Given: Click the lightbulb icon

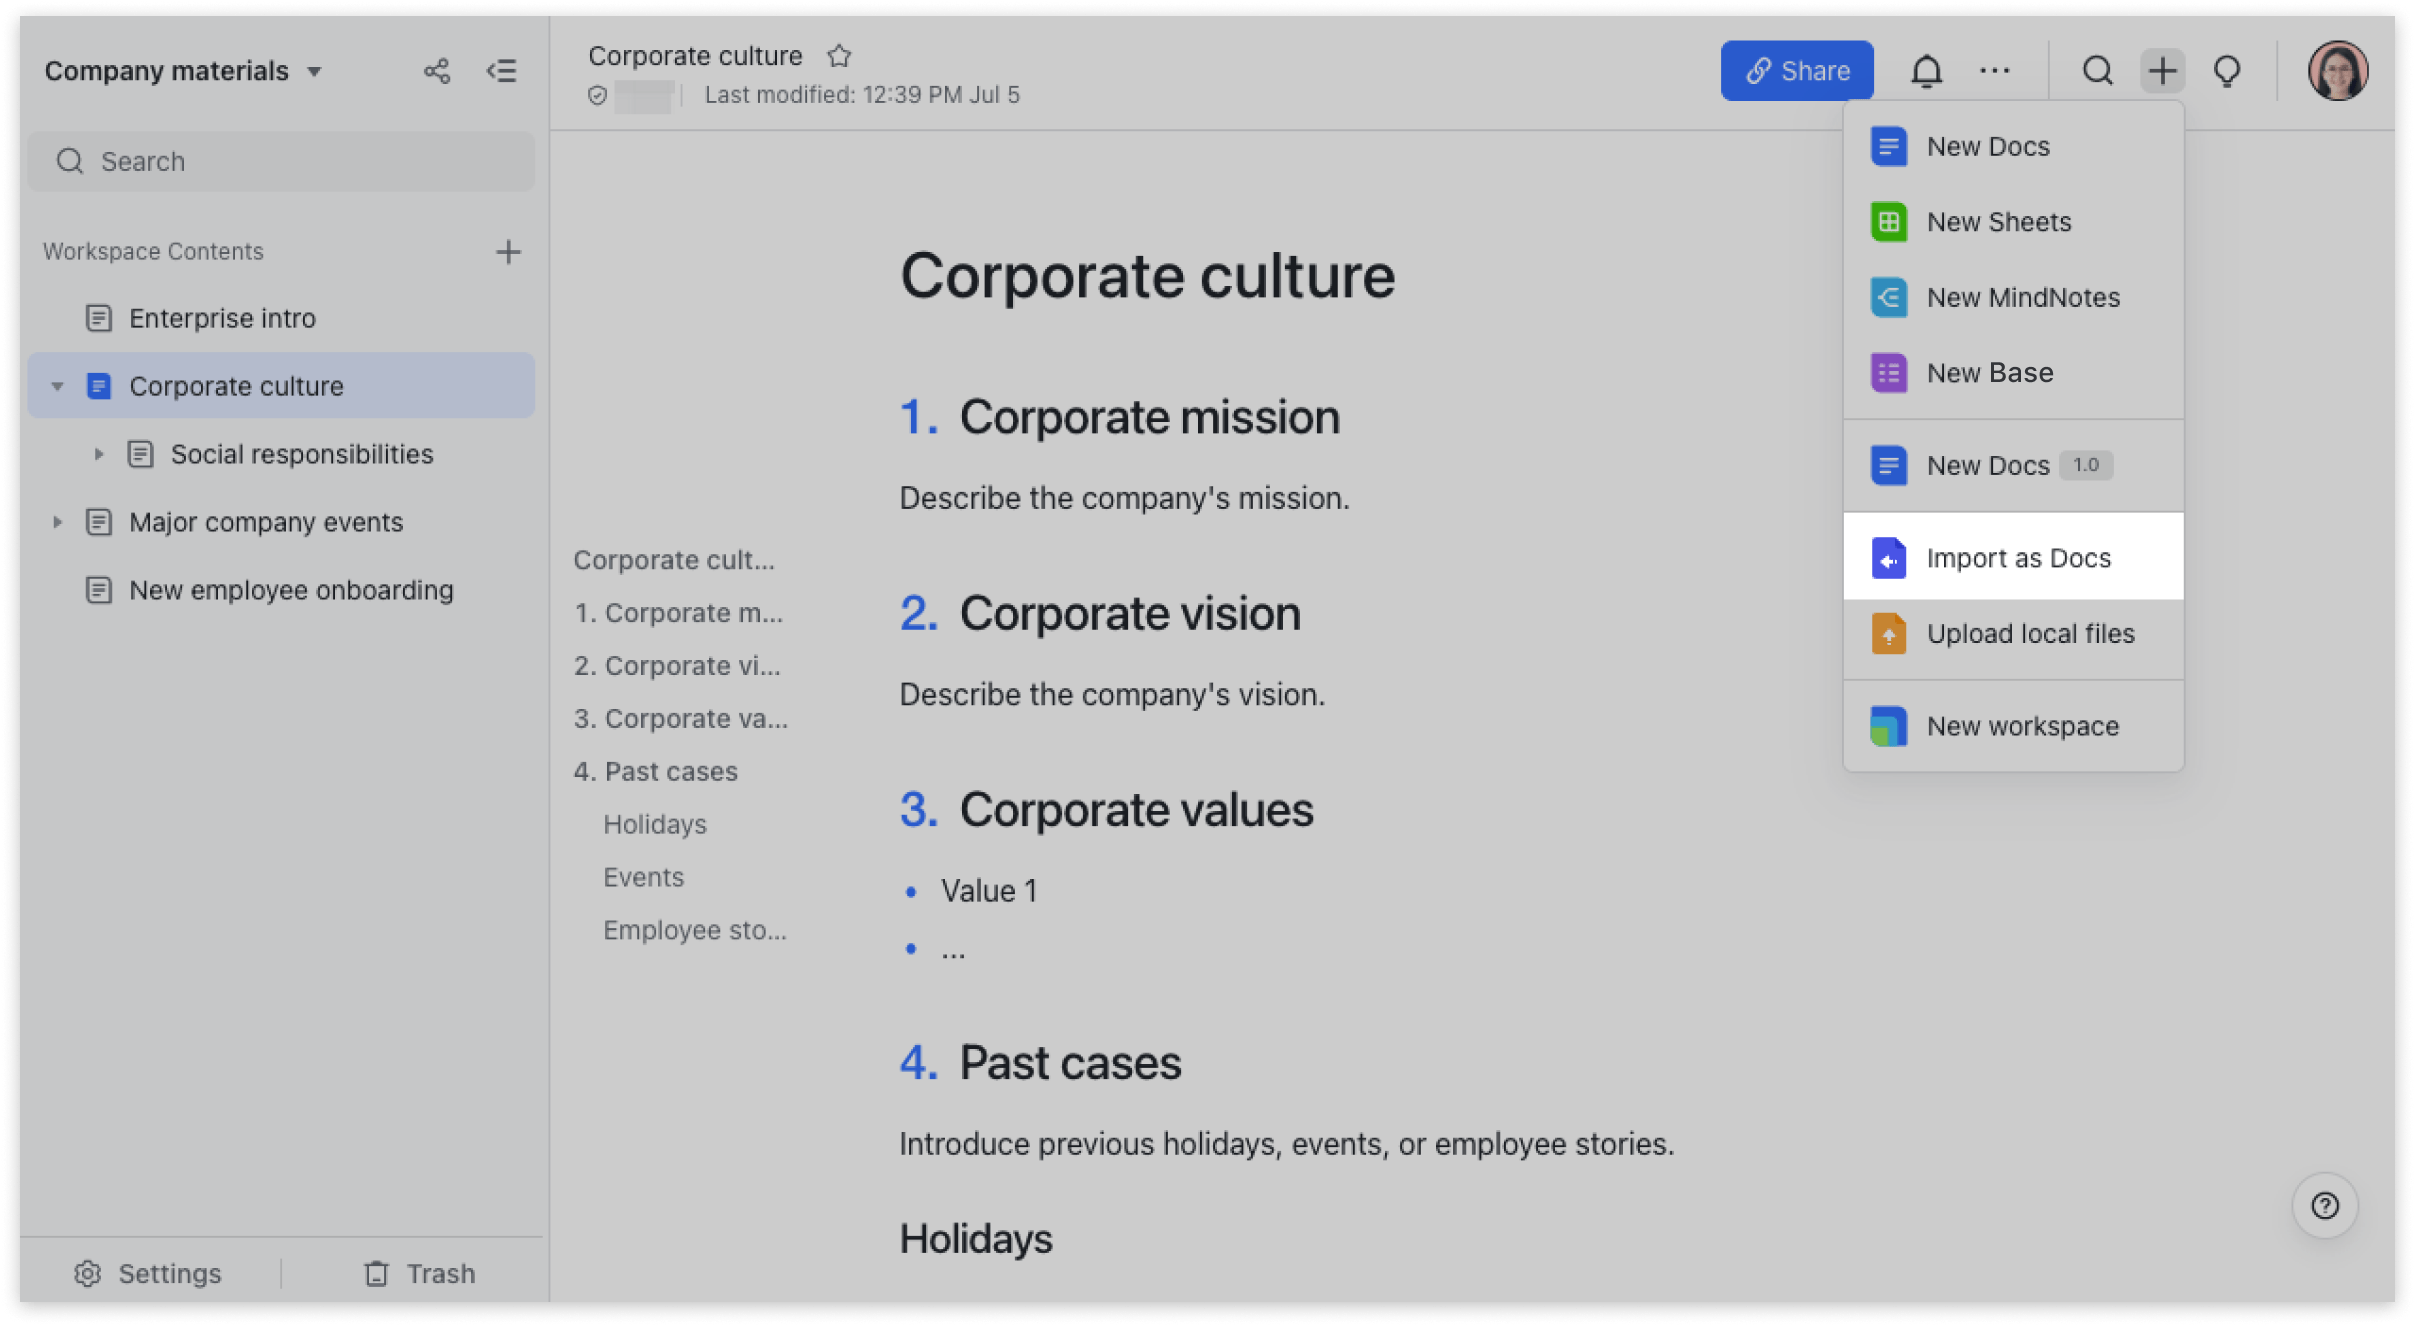Looking at the screenshot, I should [2227, 71].
